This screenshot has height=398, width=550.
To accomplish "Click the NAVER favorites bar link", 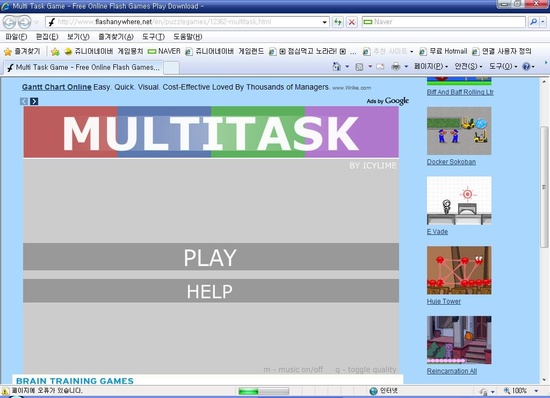I will [164, 52].
